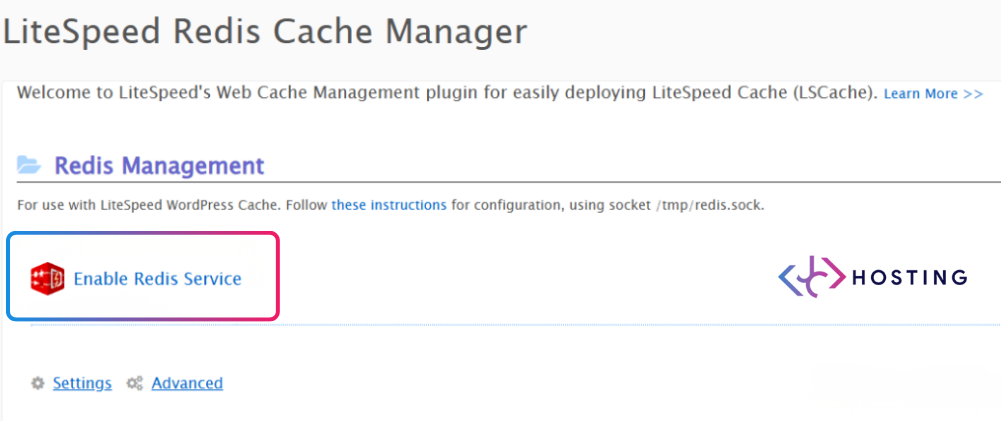Open the Advanced link
Image resolution: width=1001 pixels, height=421 pixels.
point(187,383)
